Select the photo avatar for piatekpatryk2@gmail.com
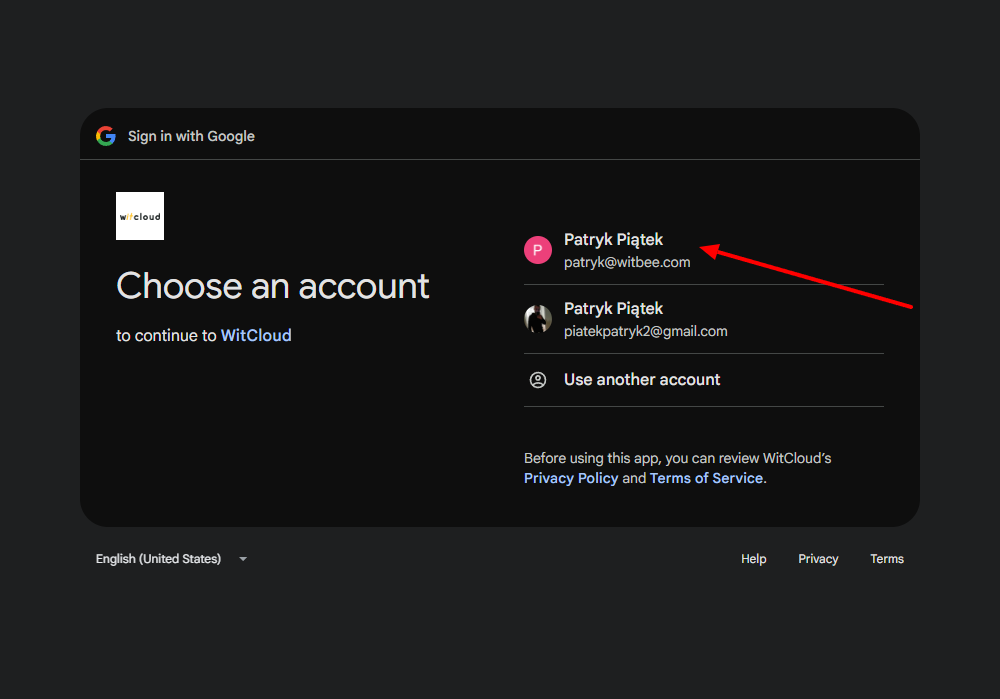This screenshot has width=1000, height=699. pyautogui.click(x=538, y=319)
